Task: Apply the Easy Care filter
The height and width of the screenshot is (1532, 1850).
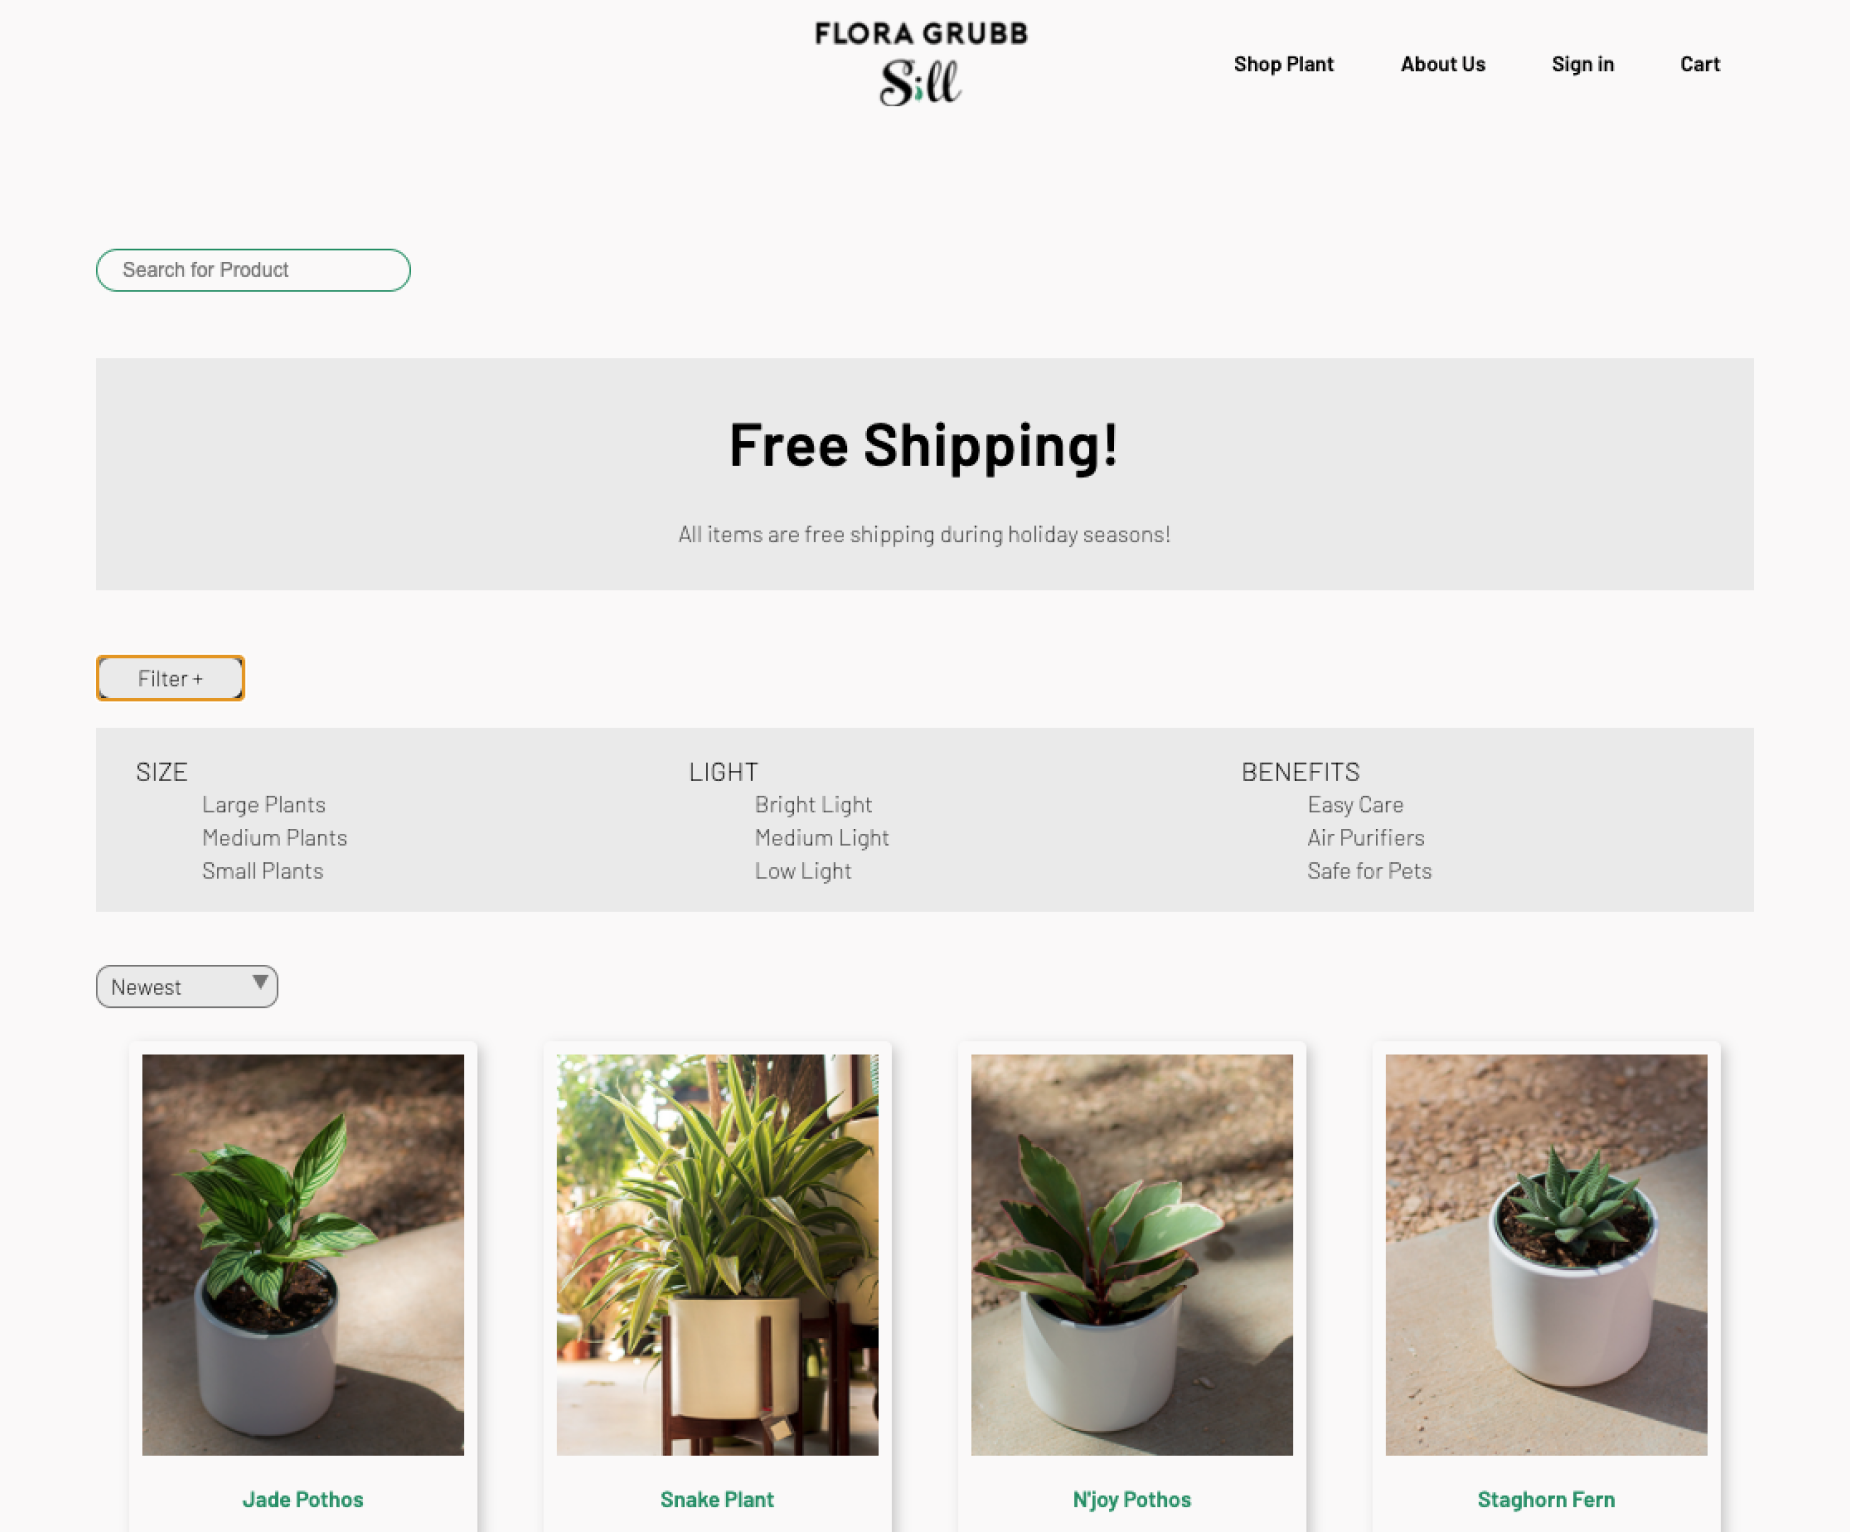Action: [1355, 804]
